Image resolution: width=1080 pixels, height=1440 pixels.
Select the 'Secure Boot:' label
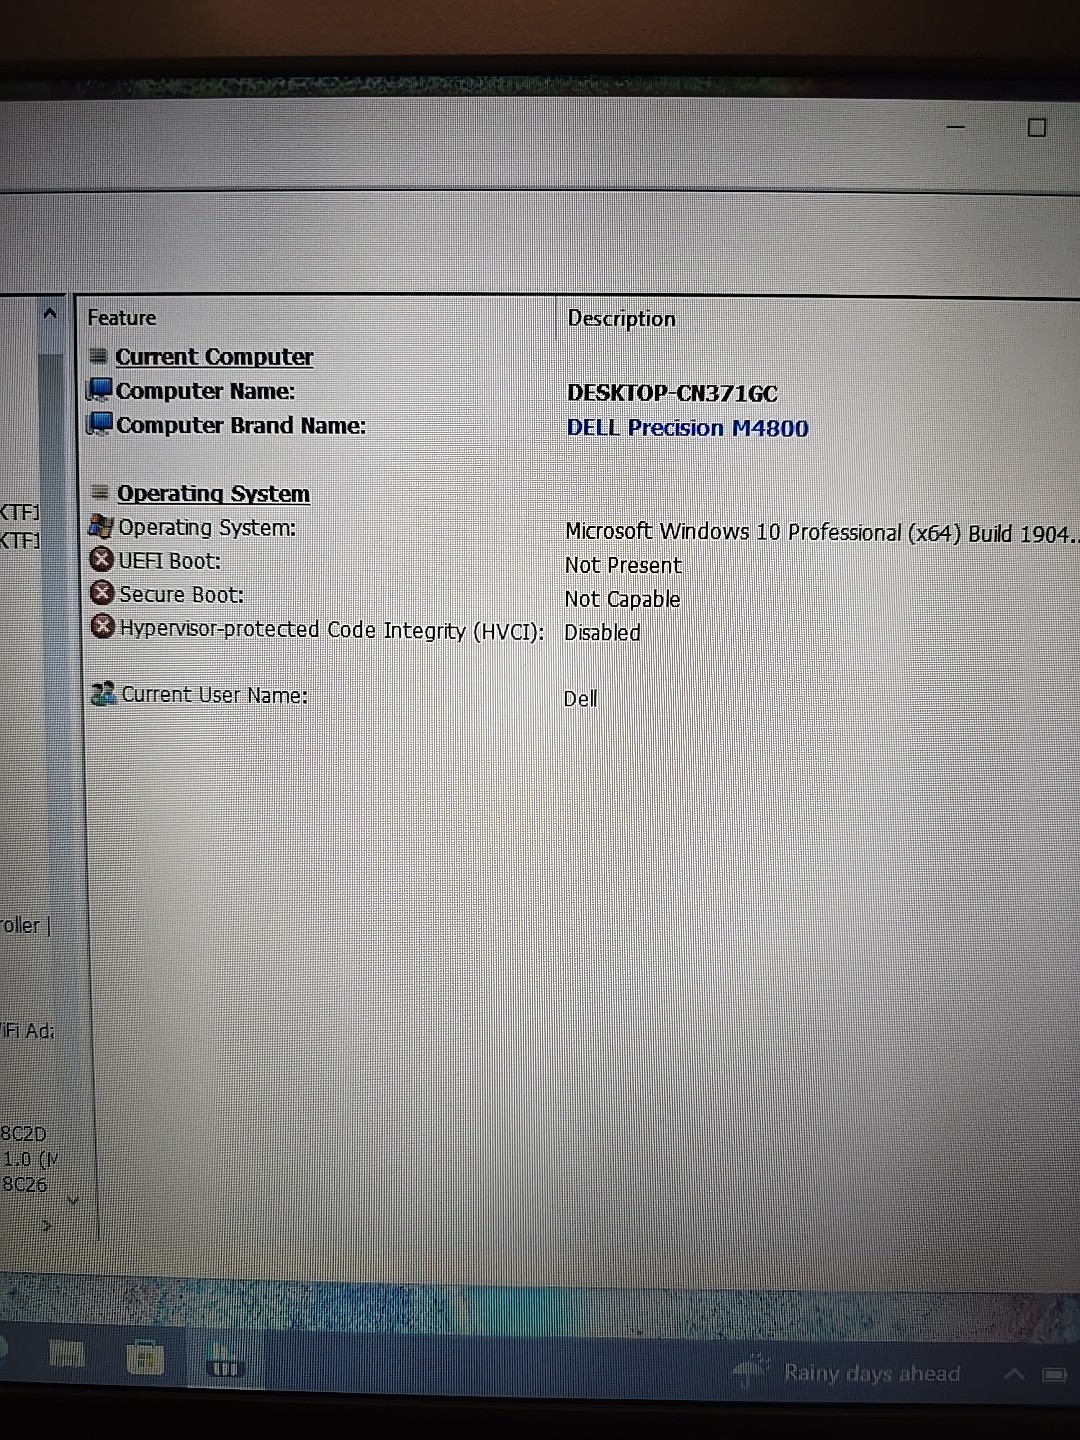(x=181, y=594)
